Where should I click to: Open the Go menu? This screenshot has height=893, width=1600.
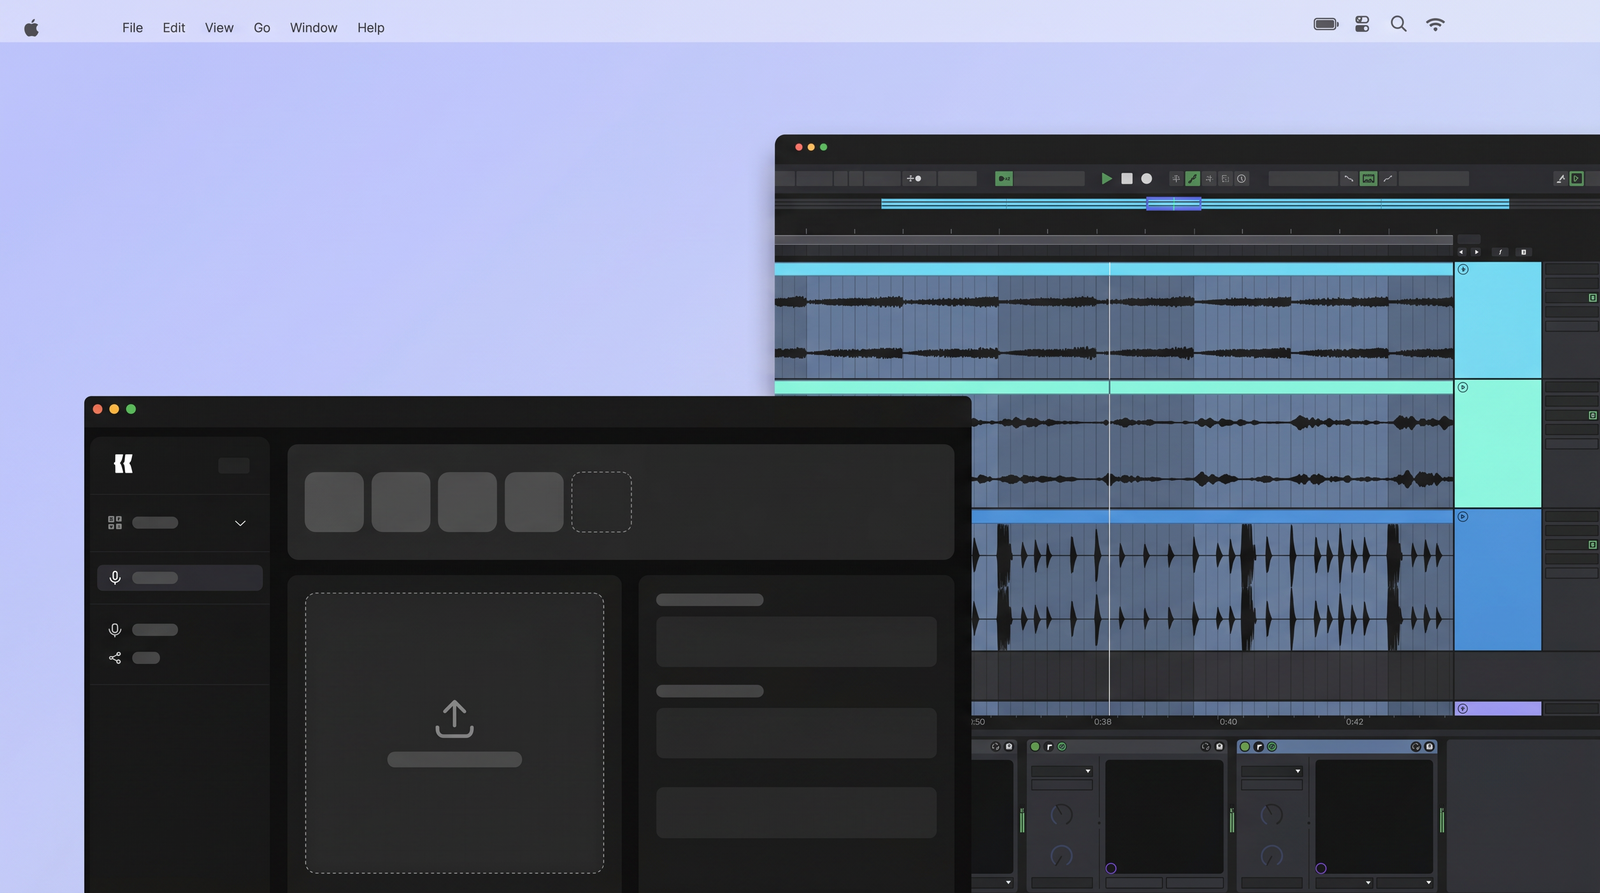pos(262,28)
